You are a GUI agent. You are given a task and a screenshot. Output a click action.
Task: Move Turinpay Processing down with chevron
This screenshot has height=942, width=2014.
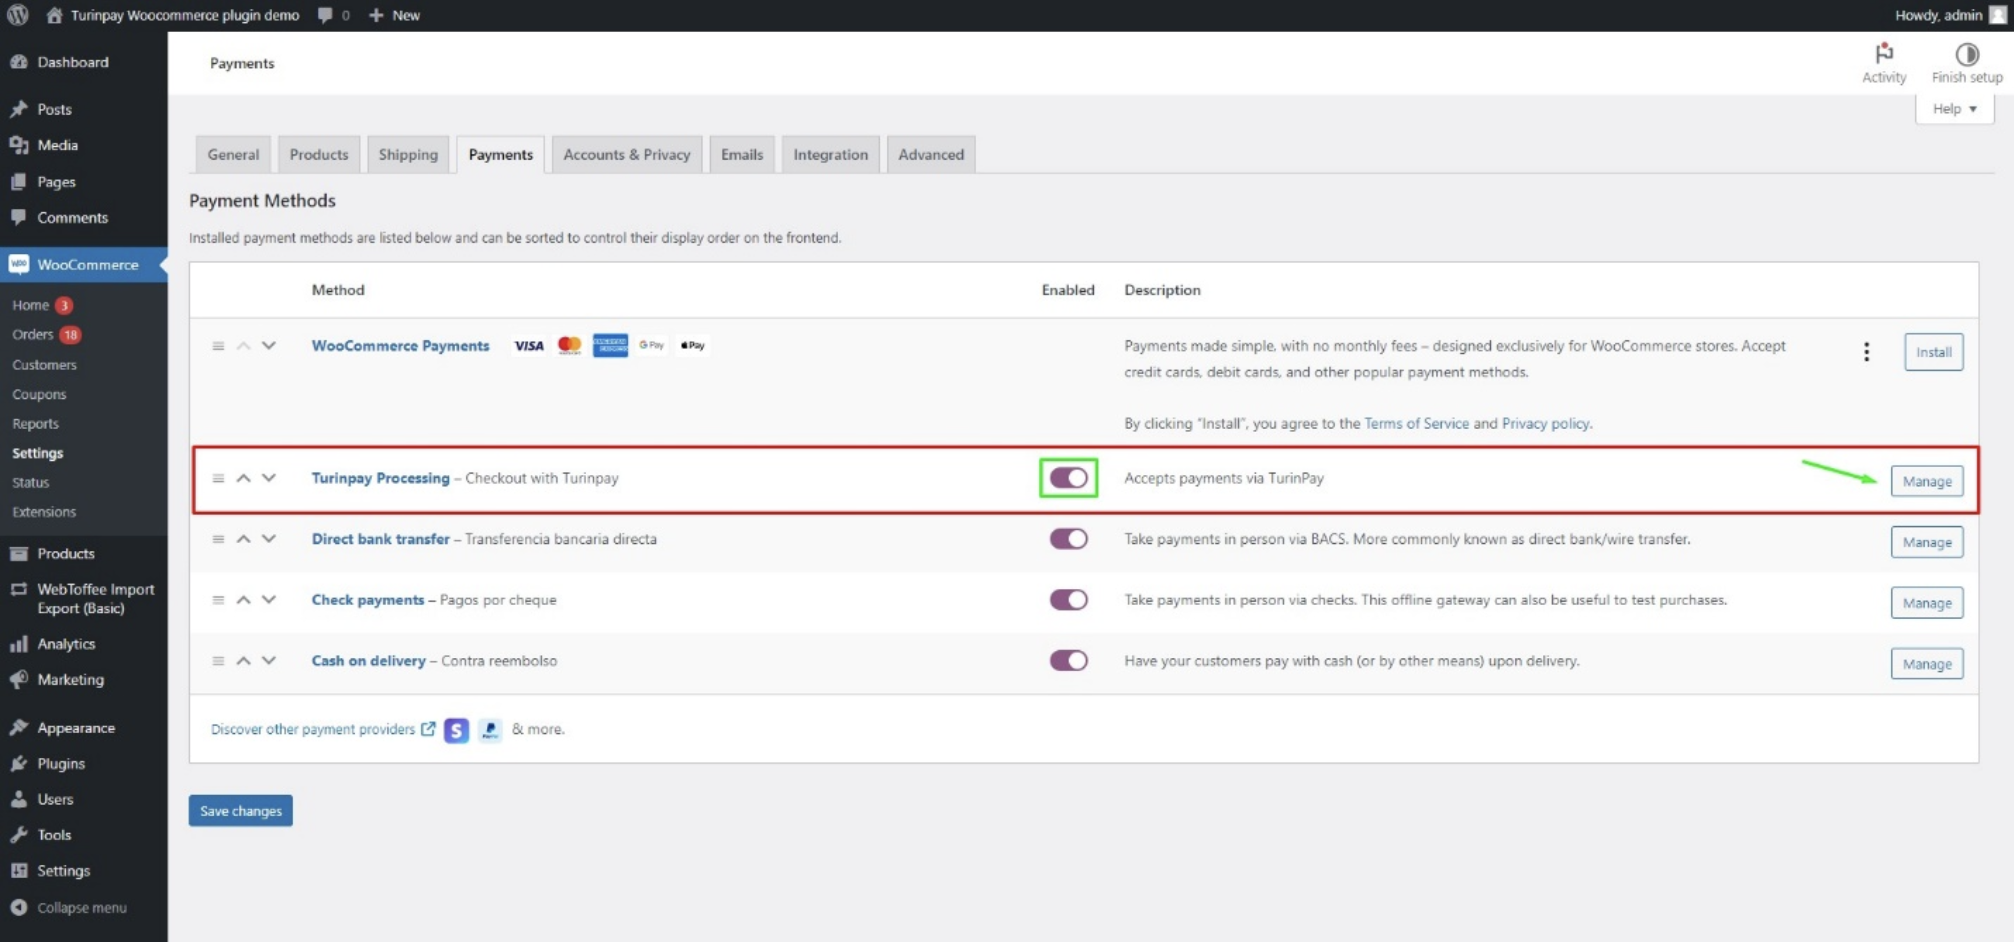click(269, 478)
